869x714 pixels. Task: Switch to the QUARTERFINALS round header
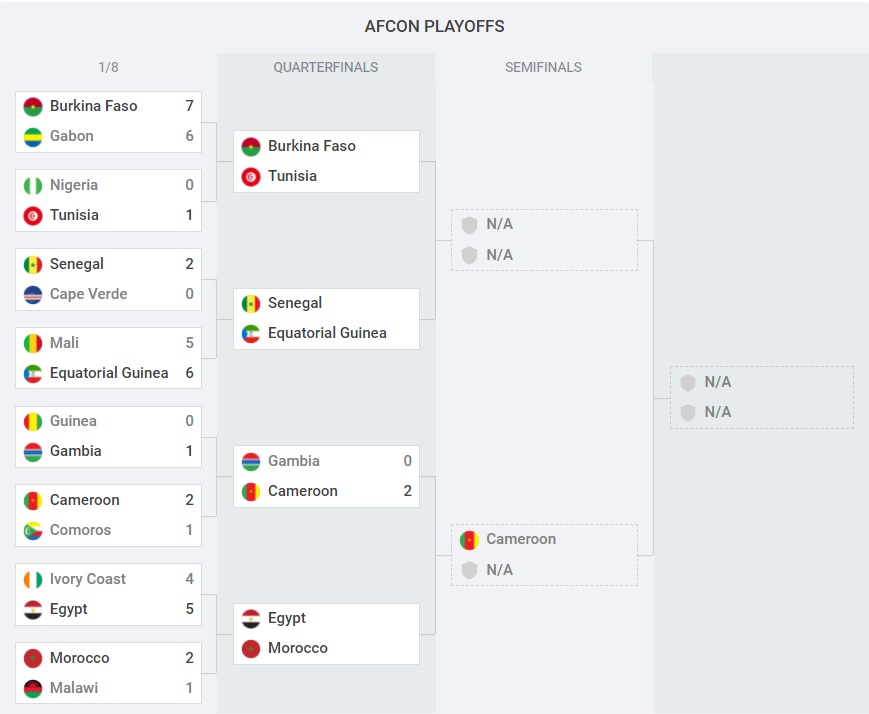pos(326,68)
